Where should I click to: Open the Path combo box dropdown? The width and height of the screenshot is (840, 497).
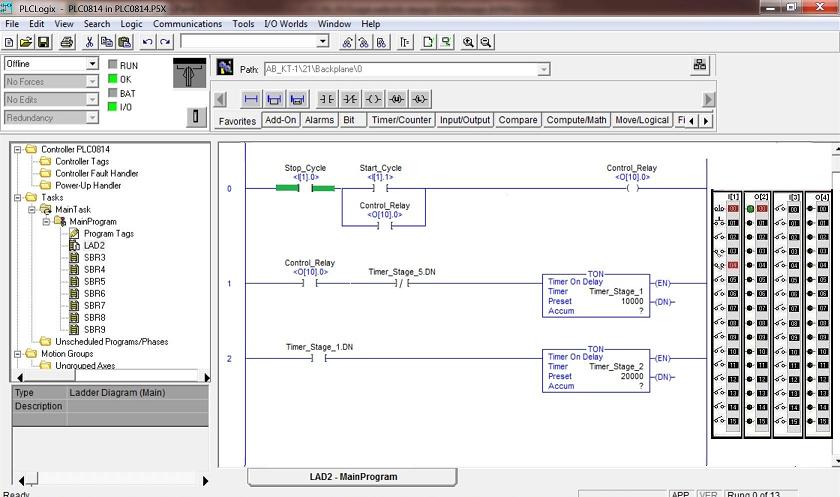point(543,69)
